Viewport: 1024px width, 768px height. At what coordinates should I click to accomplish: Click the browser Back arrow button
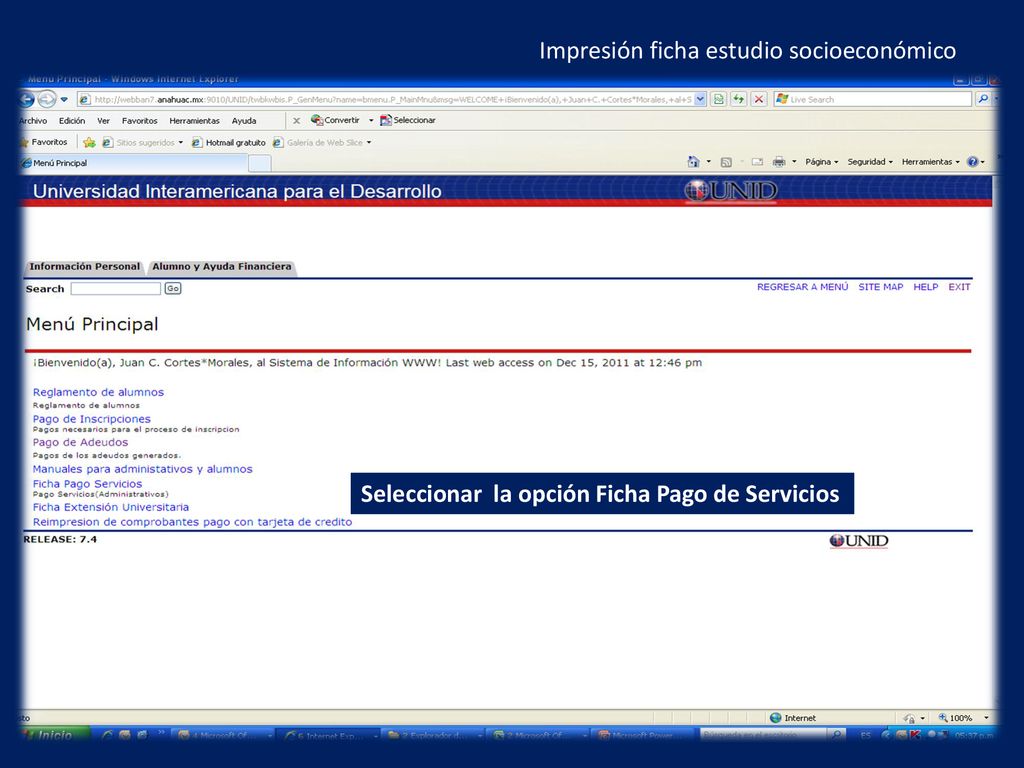click(27, 99)
